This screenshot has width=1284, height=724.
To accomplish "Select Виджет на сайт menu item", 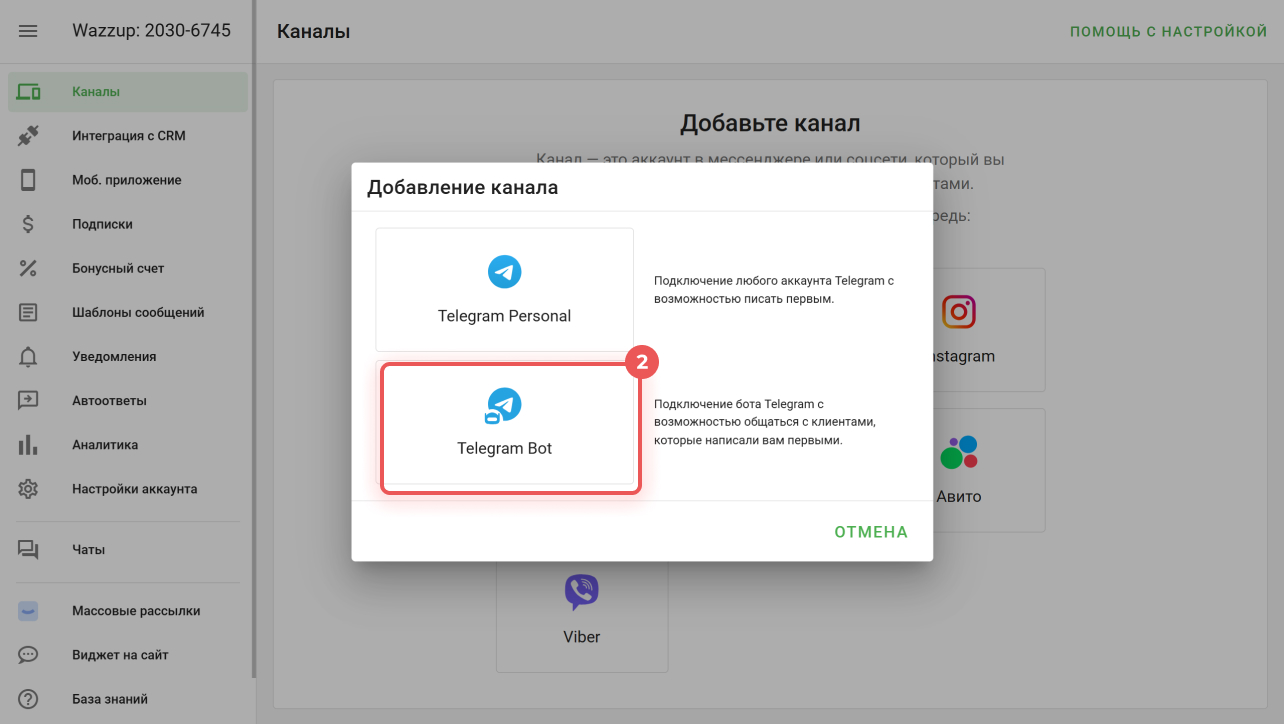I will click(128, 655).
